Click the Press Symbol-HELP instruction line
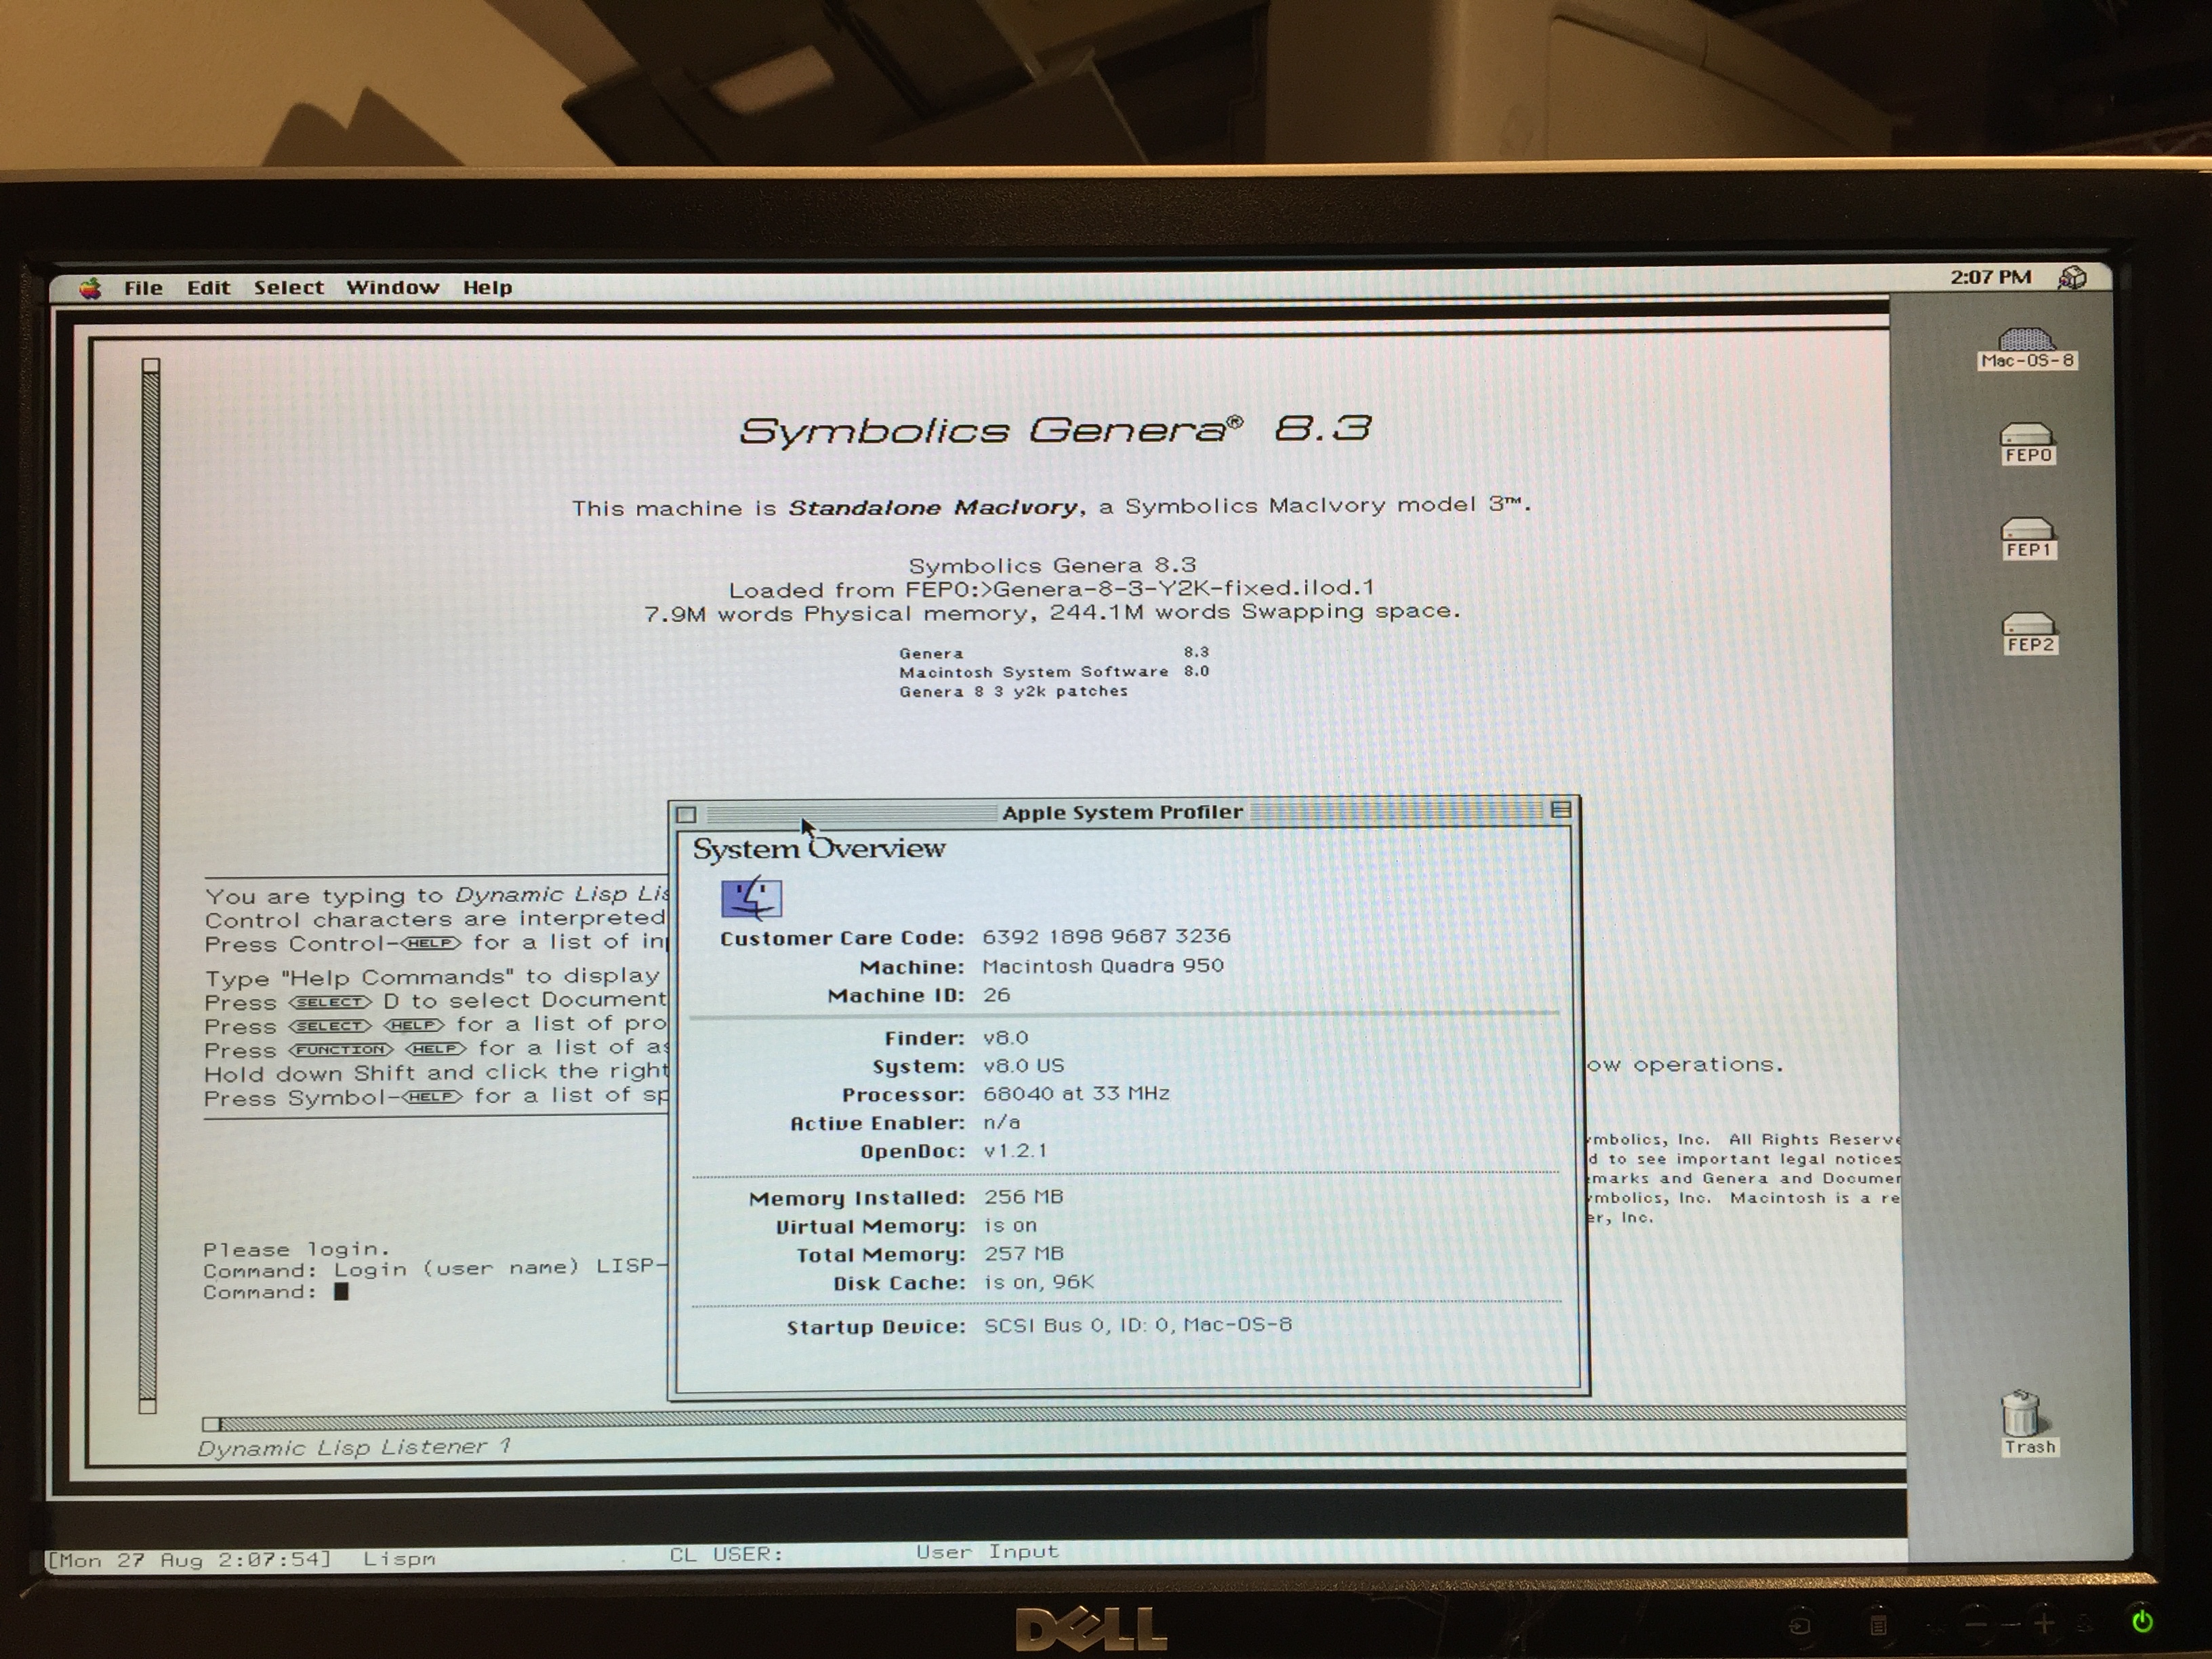Viewport: 2212px width, 1659px height. point(436,1096)
